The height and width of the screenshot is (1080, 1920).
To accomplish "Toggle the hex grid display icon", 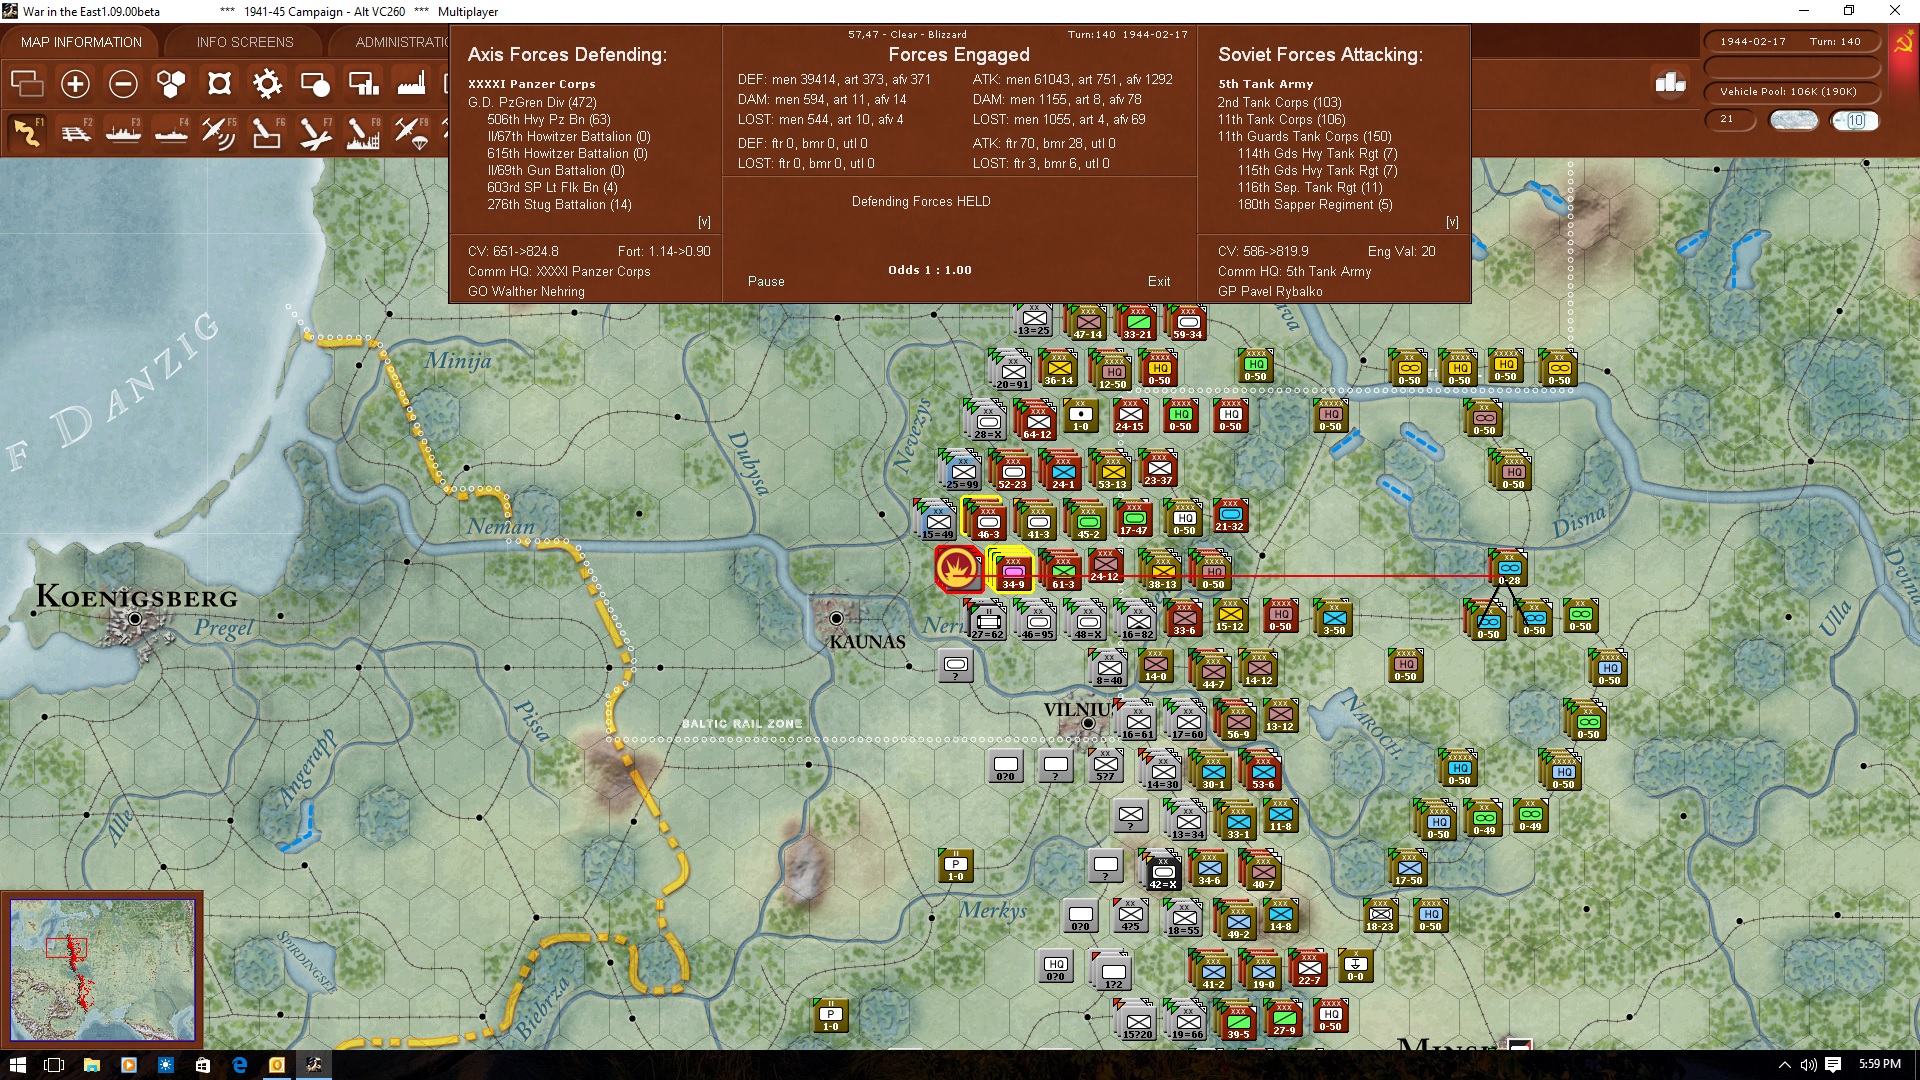I will [171, 84].
